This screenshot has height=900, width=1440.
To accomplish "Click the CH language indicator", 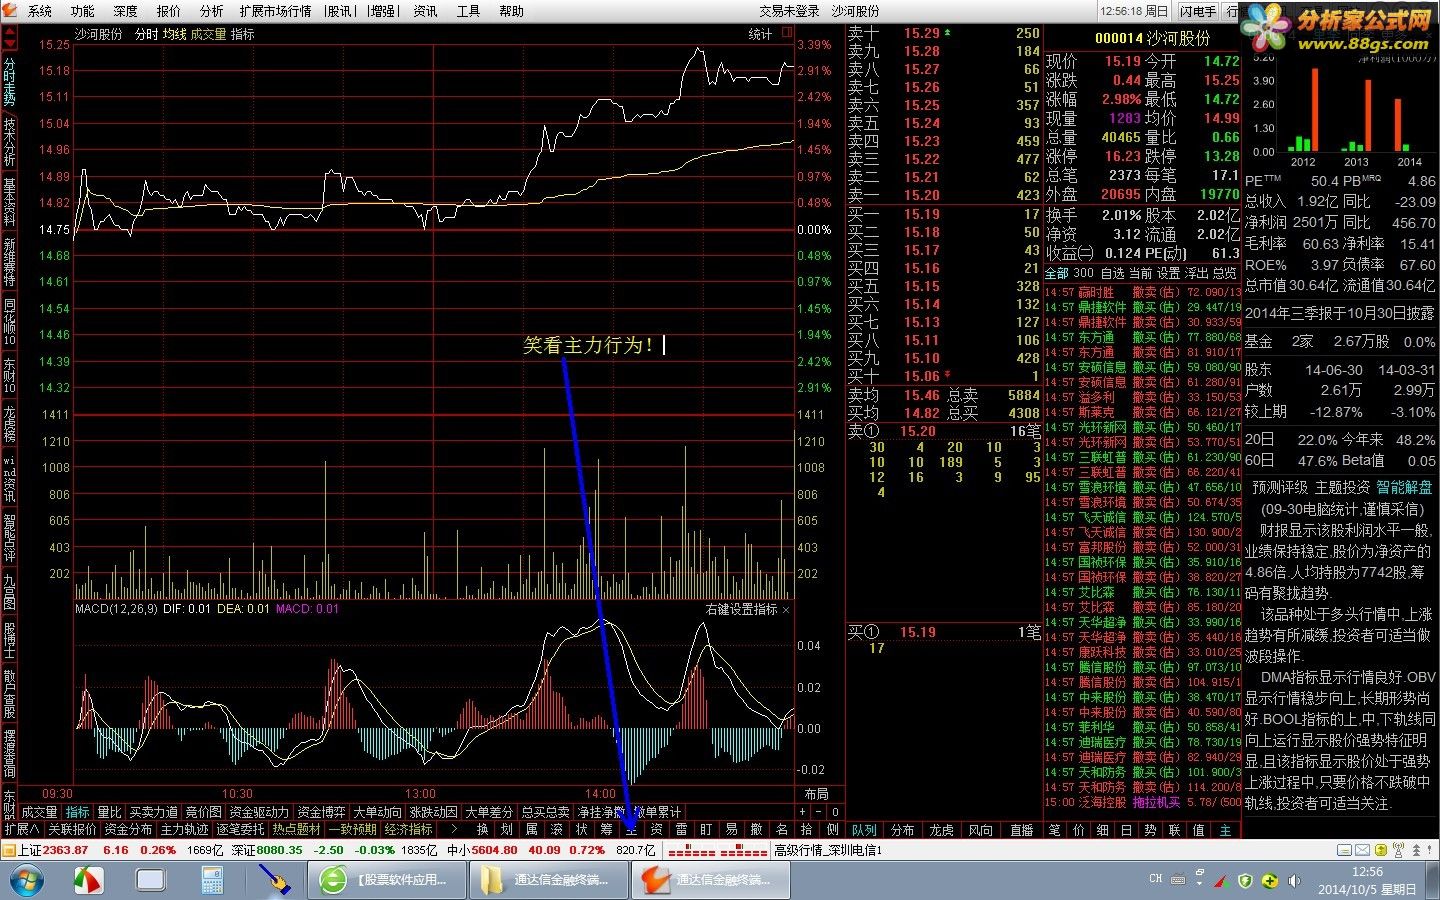I will pyautogui.click(x=1155, y=880).
